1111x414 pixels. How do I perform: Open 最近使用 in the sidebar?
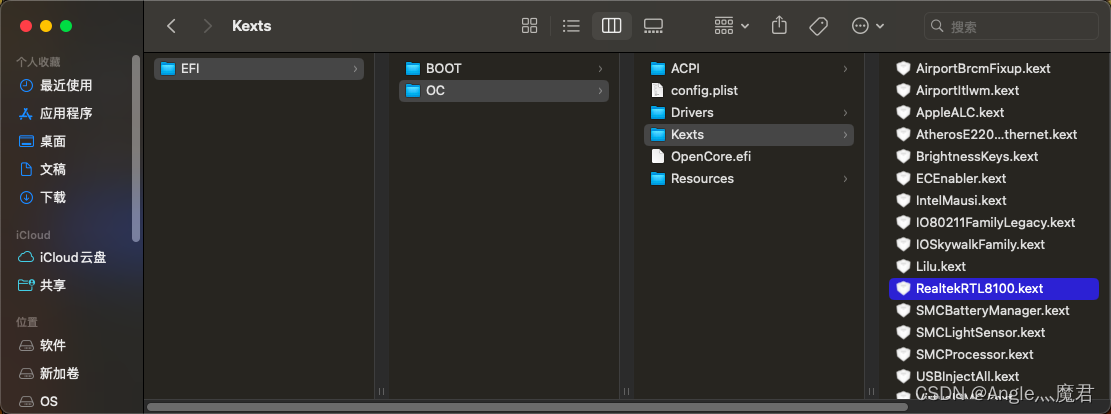click(66, 85)
